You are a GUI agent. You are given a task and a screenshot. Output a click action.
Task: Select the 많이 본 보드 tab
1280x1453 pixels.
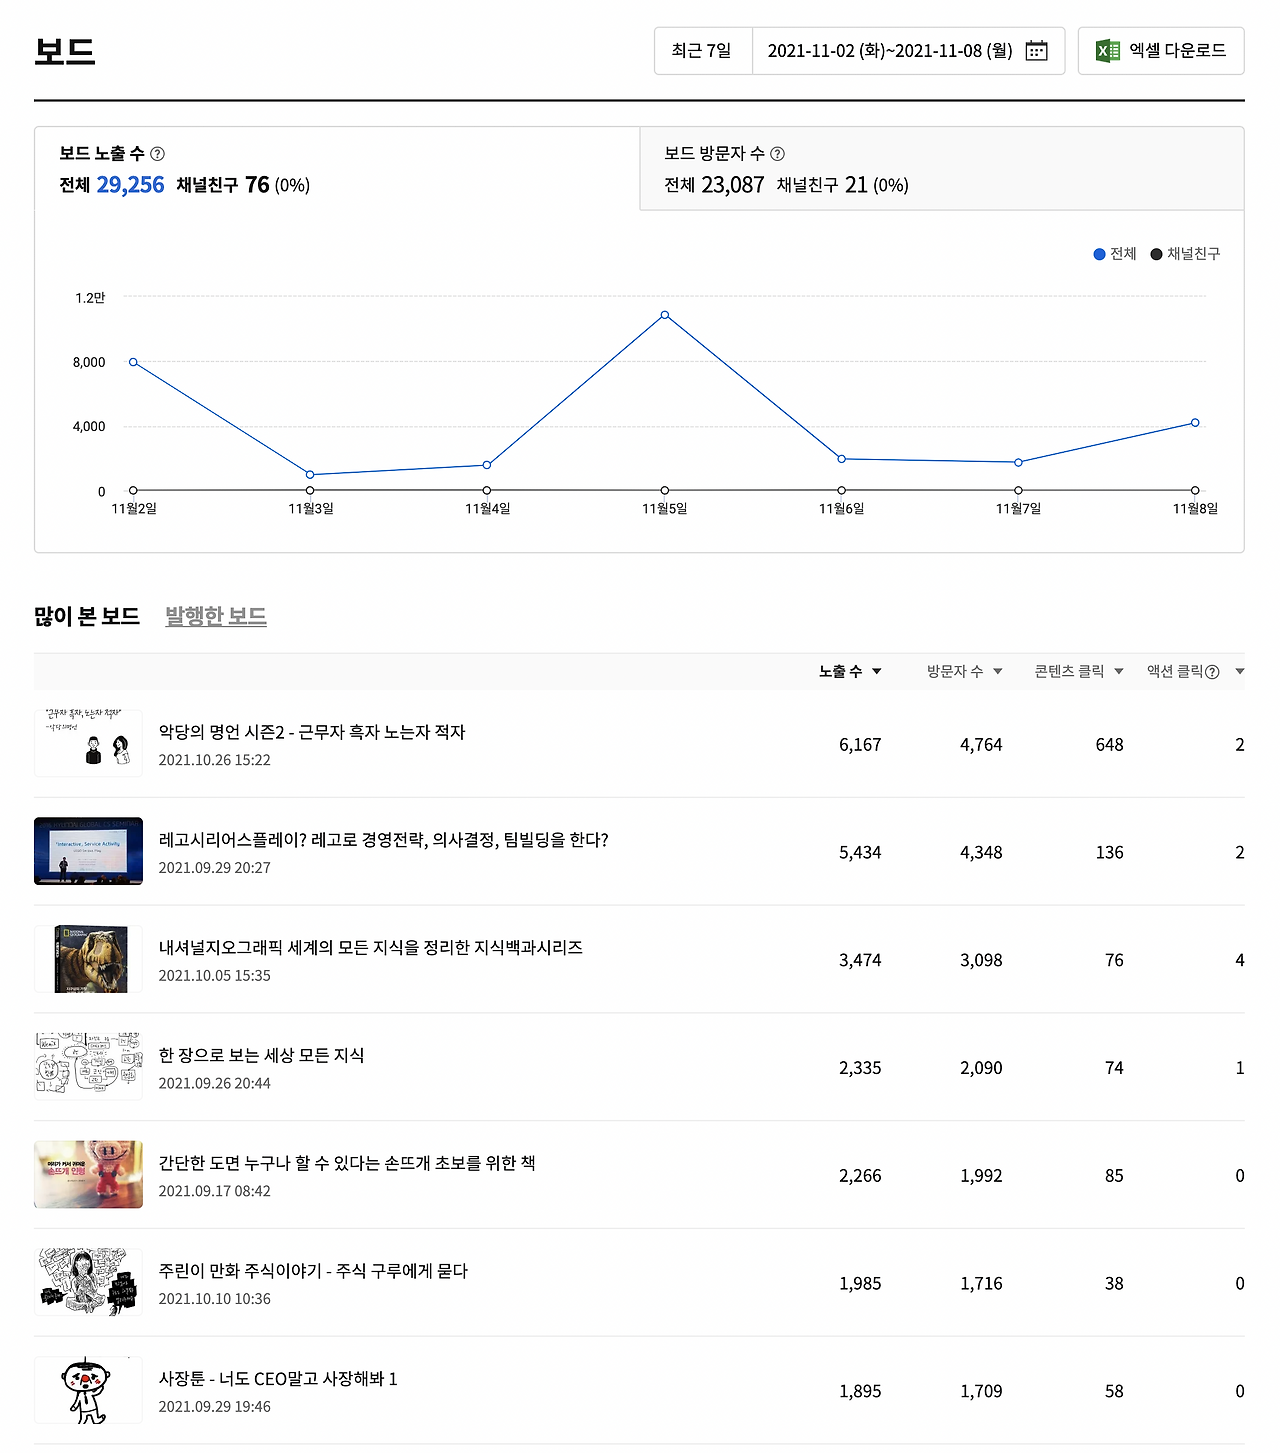(x=87, y=616)
